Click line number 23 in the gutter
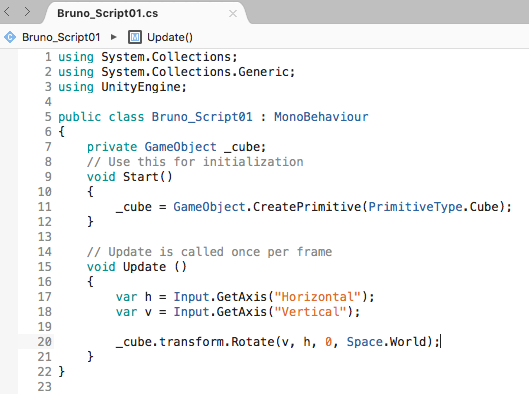Screen dimensions: 529x394 click(x=45, y=387)
